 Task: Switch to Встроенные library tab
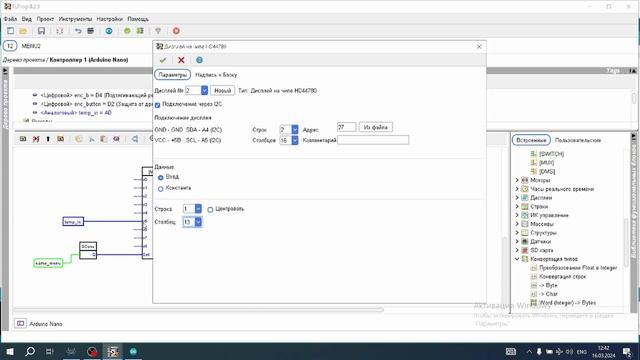point(531,140)
